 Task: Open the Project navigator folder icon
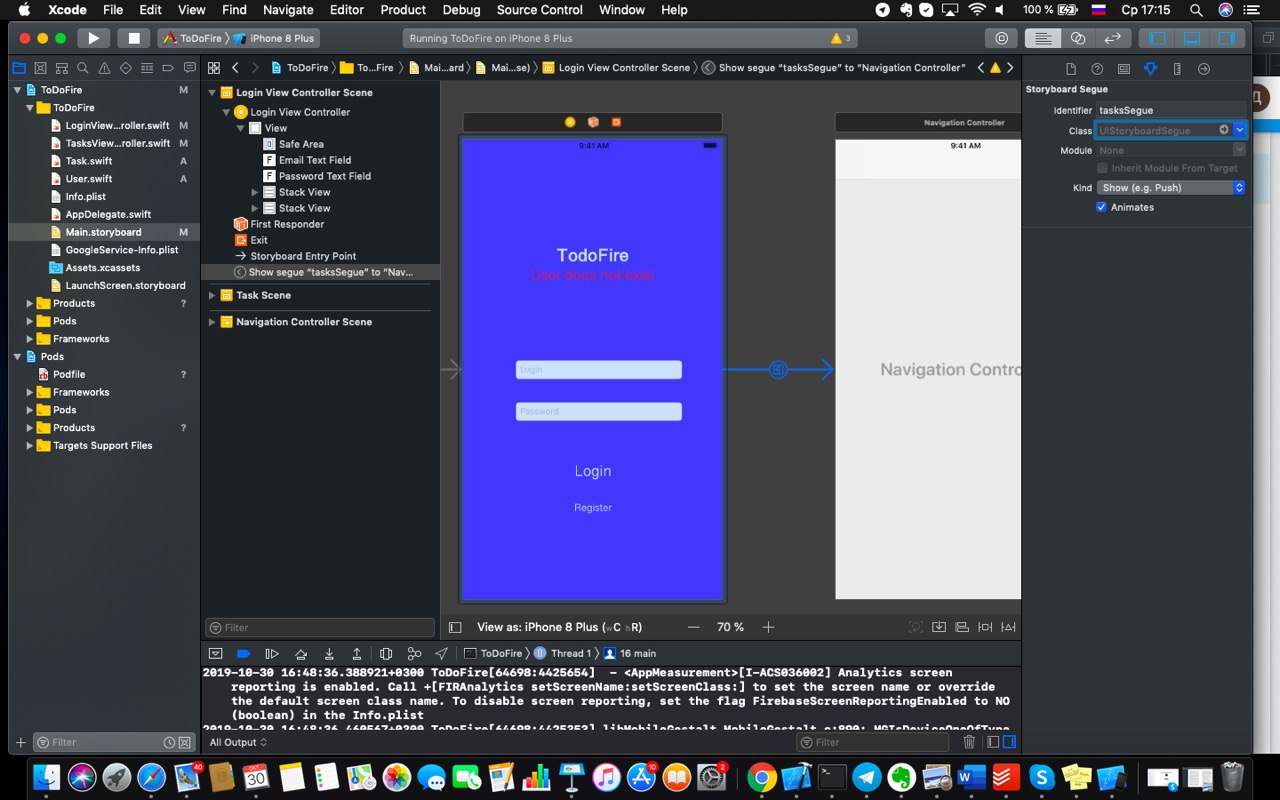tap(18, 68)
